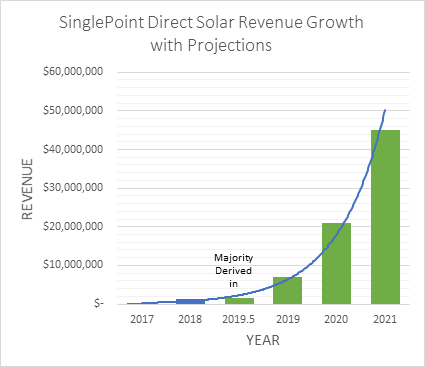Viewport: 425px width, 367px height.
Task: Click the $60,000,000 axis label
Action: (x=73, y=71)
